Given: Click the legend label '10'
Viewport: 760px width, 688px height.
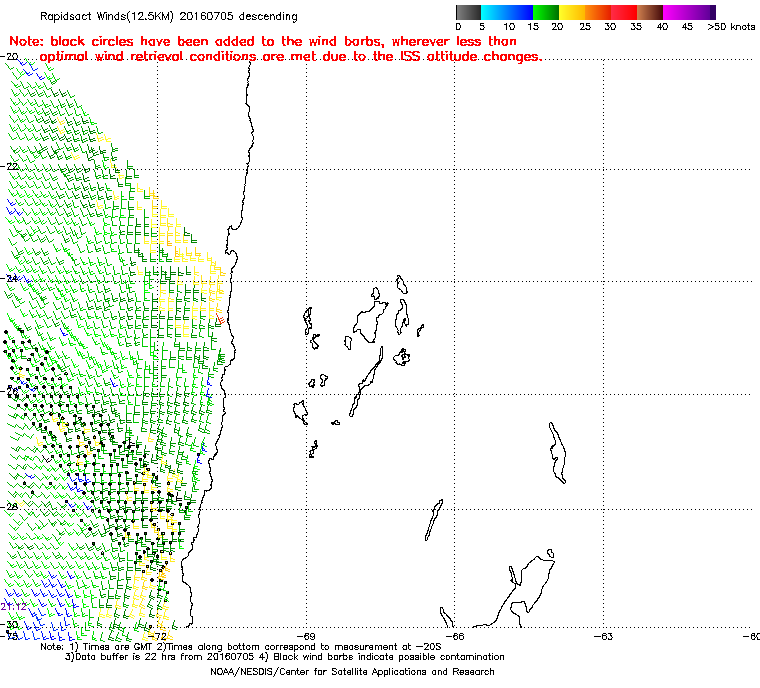Looking at the screenshot, I should [x=508, y=27].
